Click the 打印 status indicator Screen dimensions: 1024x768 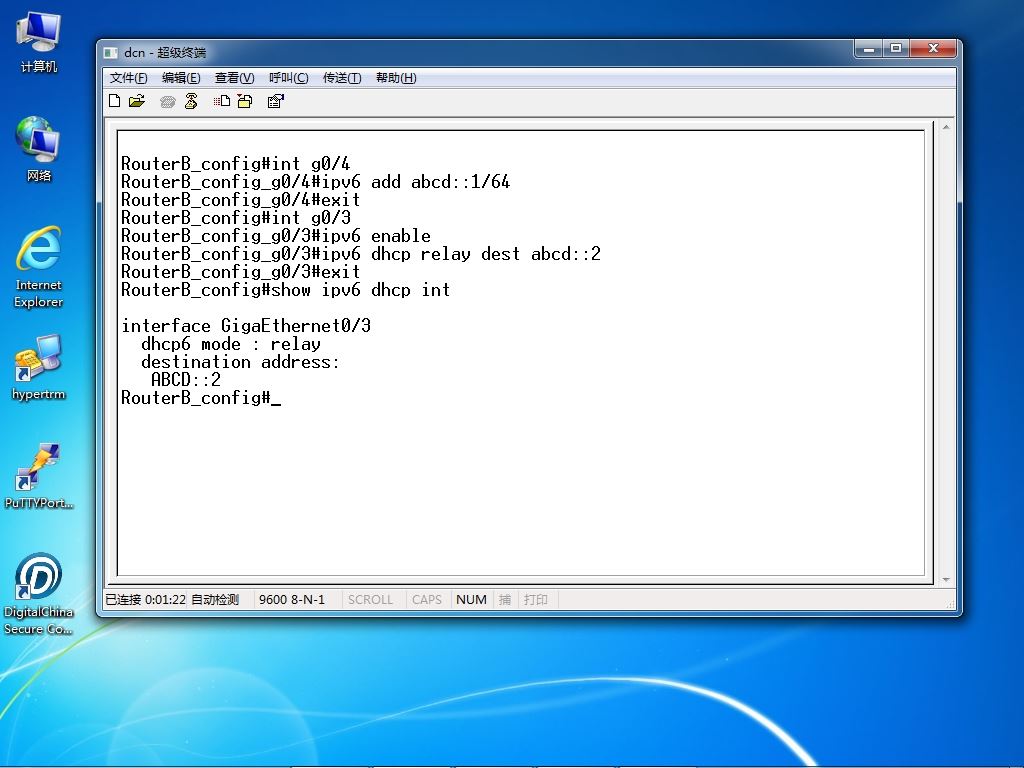(x=536, y=600)
